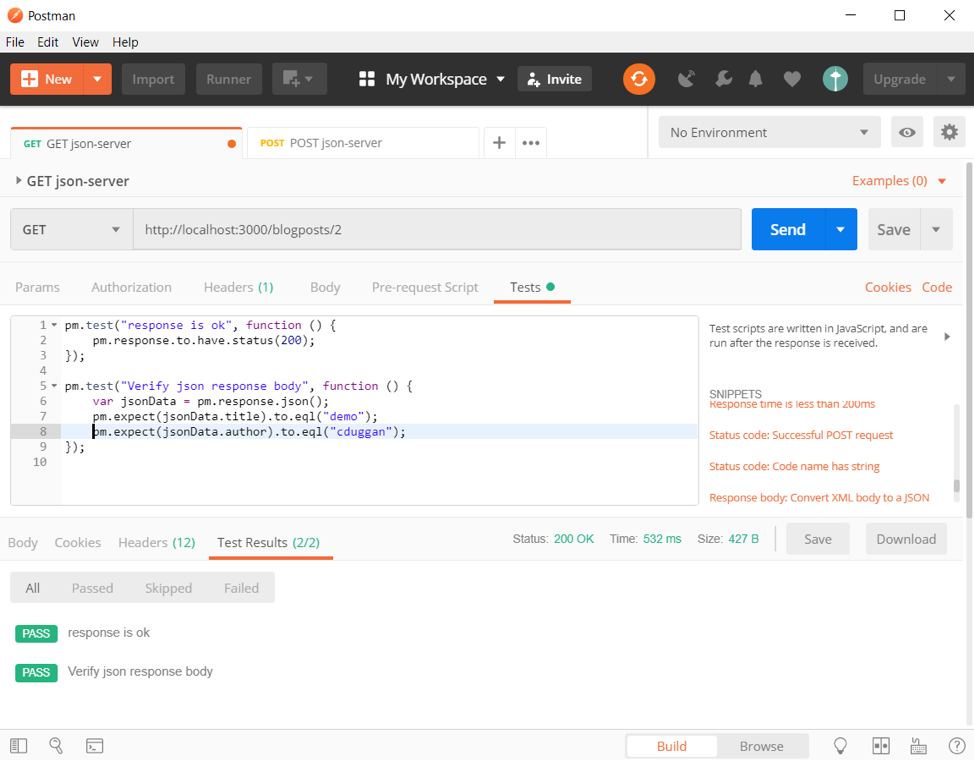This screenshot has height=760, width=974.
Task: Click the request URL field
Action: pos(437,229)
